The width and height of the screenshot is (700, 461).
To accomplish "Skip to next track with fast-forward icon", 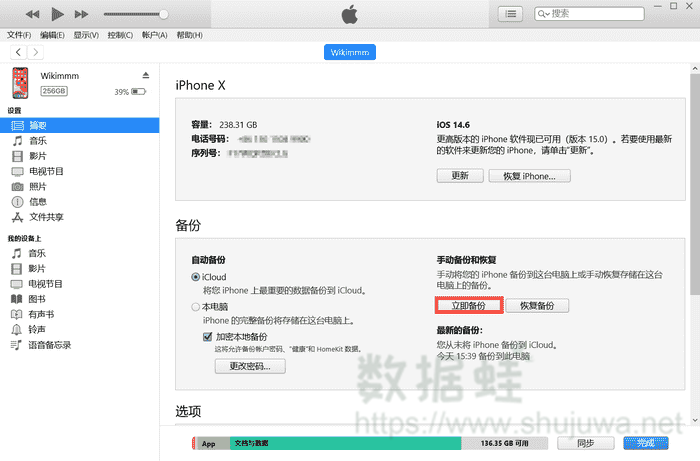I will point(82,14).
